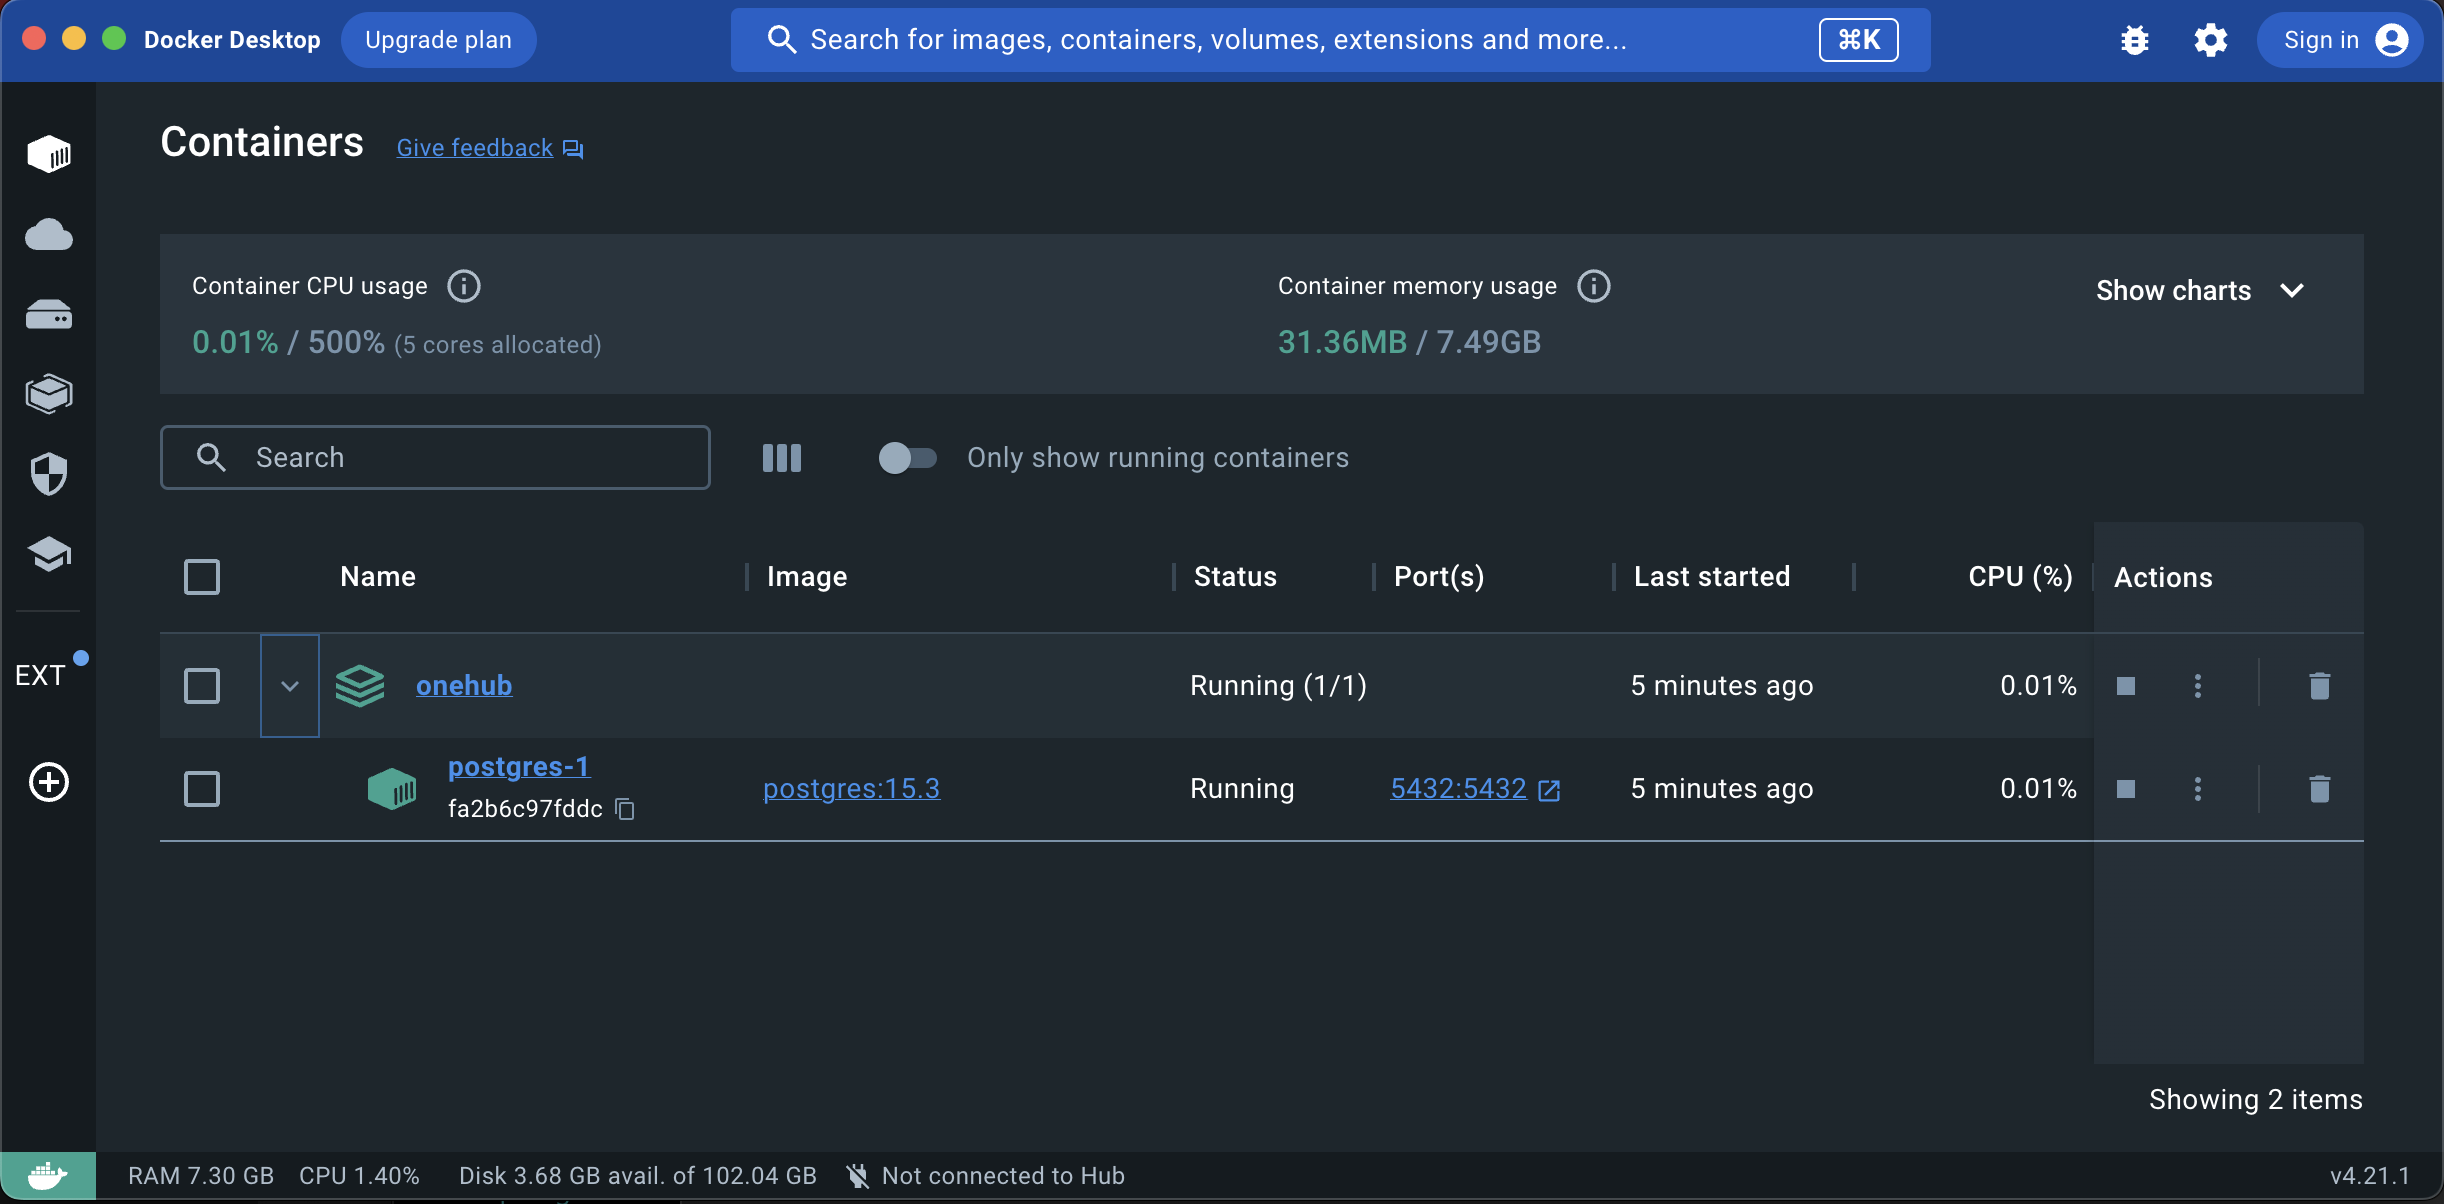Check the onehub row checkbox
Screen dimensions: 2444x1204
[x=202, y=686]
